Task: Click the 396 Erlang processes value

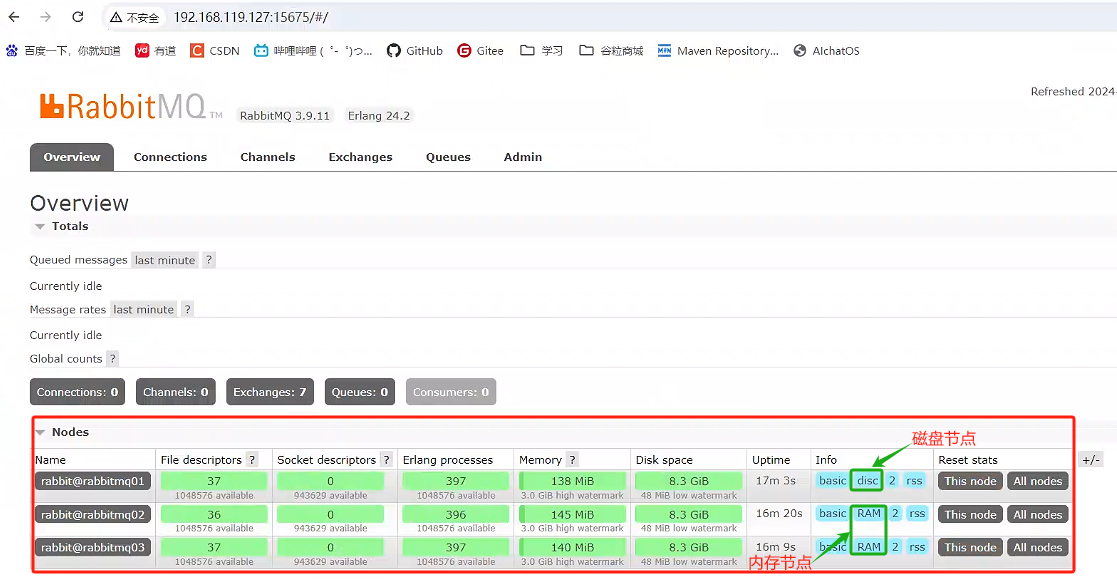Action: pyautogui.click(x=456, y=515)
